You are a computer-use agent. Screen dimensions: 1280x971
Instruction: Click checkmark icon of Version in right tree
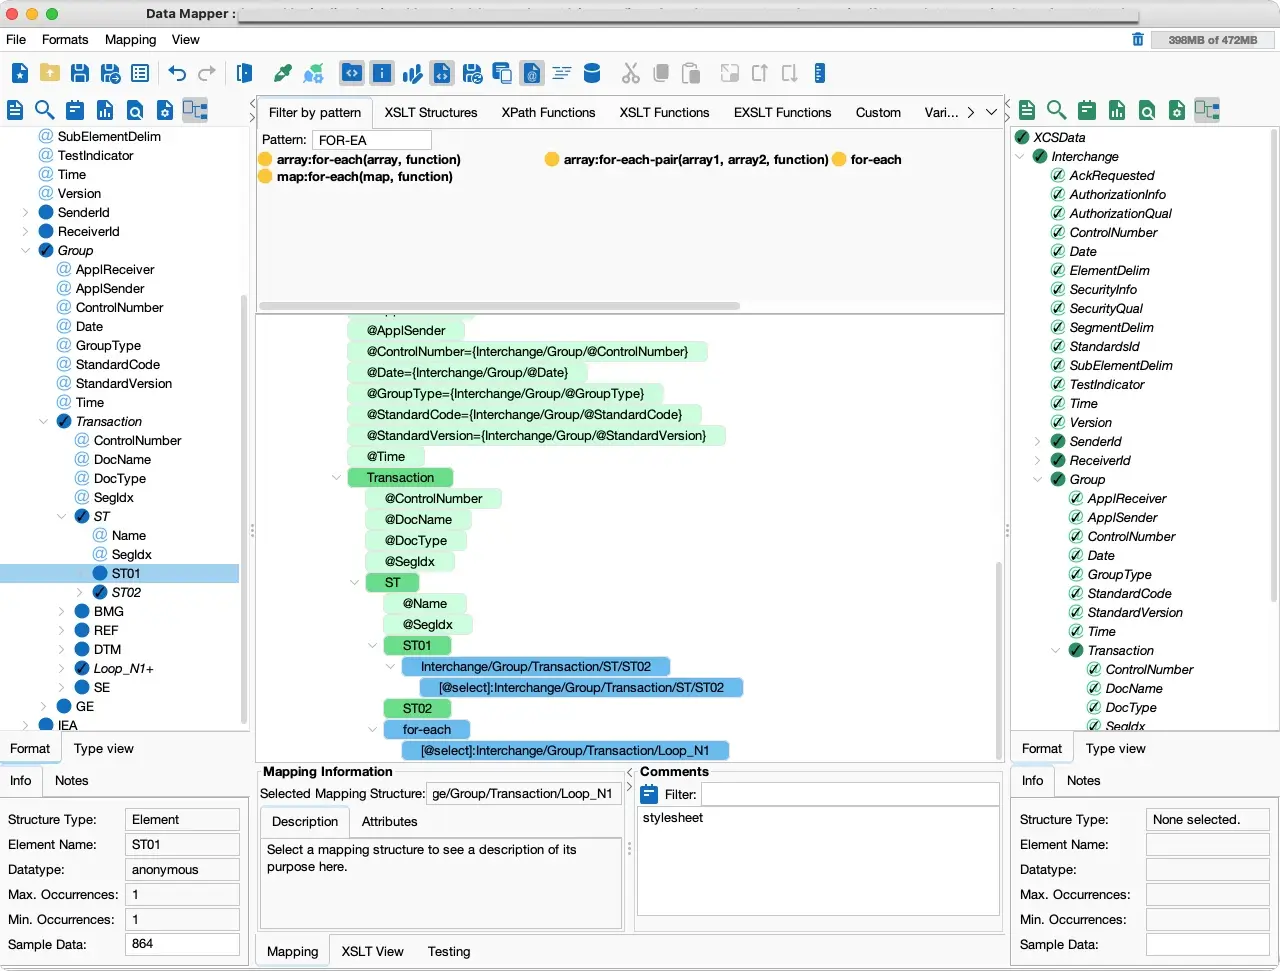click(1058, 422)
